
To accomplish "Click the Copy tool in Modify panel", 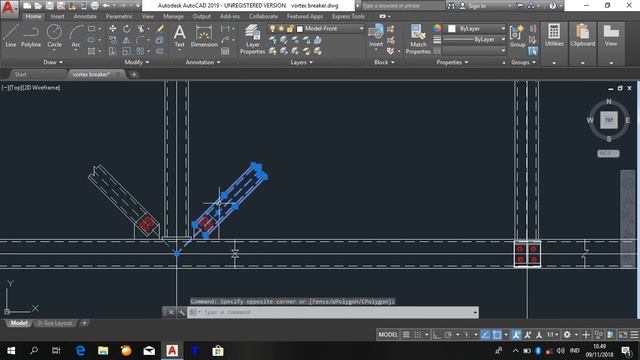I will [113, 40].
